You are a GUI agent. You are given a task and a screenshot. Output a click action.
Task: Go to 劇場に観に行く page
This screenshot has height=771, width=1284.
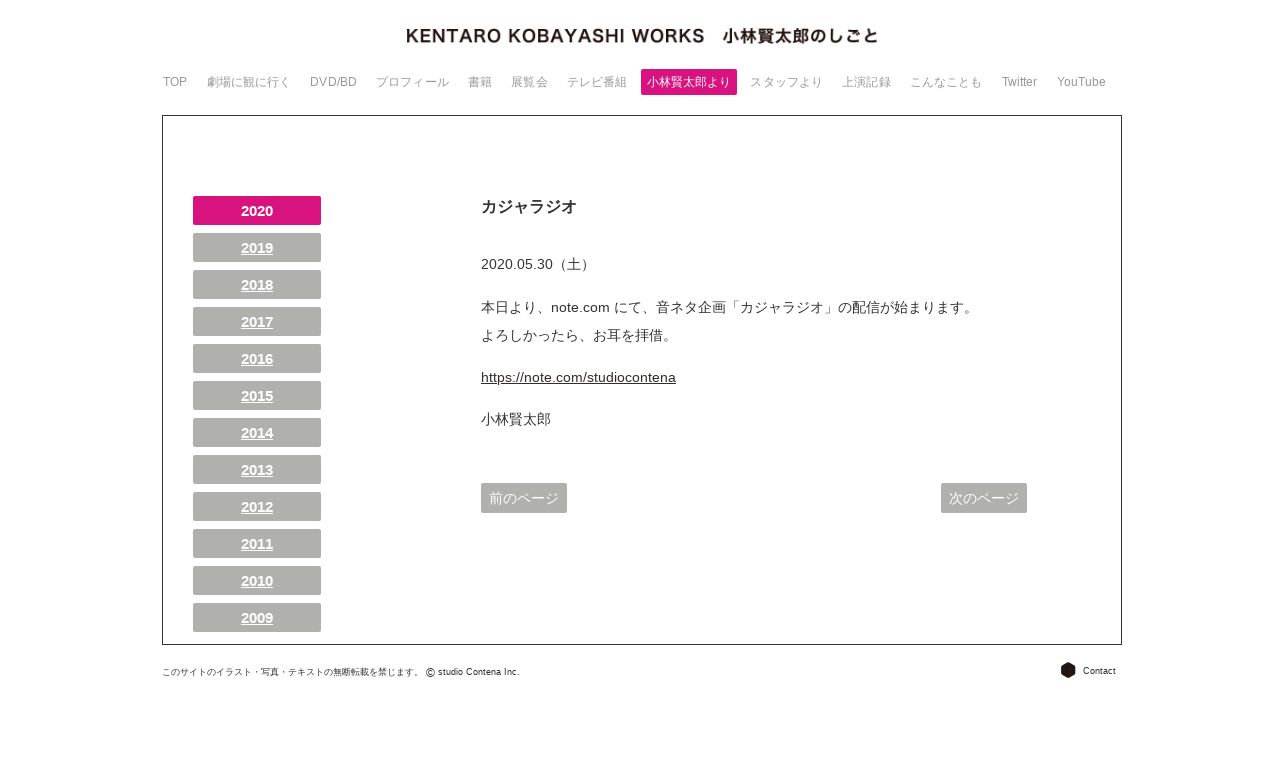click(x=249, y=82)
